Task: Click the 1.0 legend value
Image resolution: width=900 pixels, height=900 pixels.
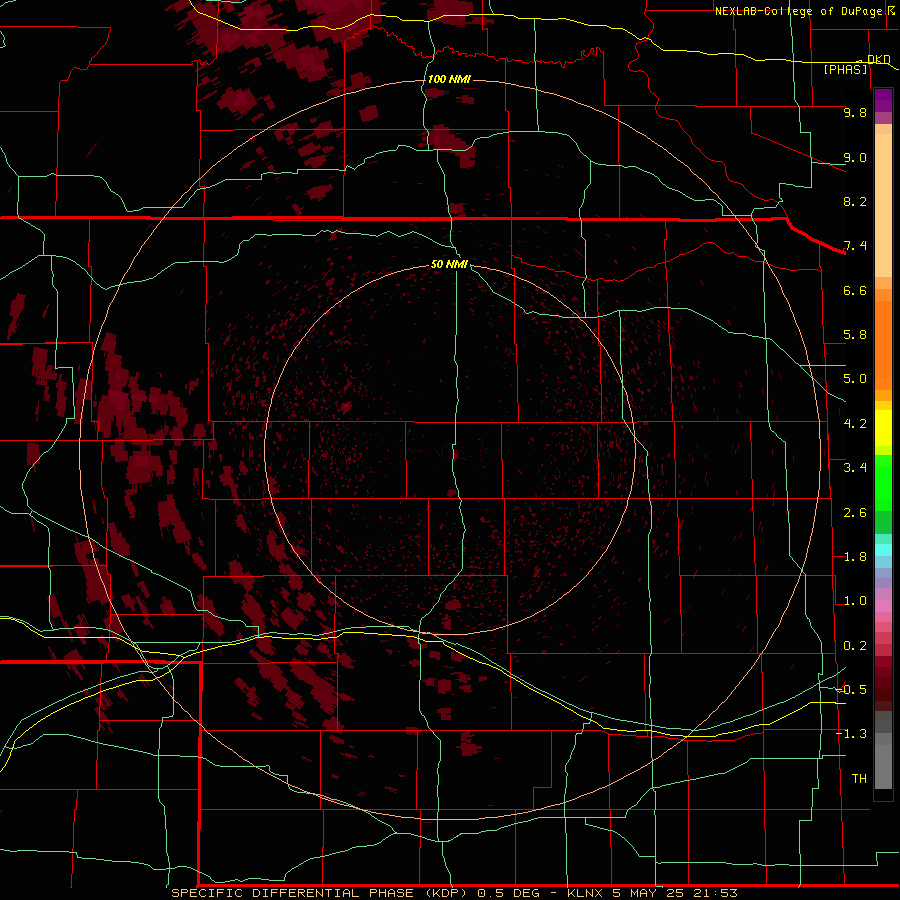Action: click(855, 601)
